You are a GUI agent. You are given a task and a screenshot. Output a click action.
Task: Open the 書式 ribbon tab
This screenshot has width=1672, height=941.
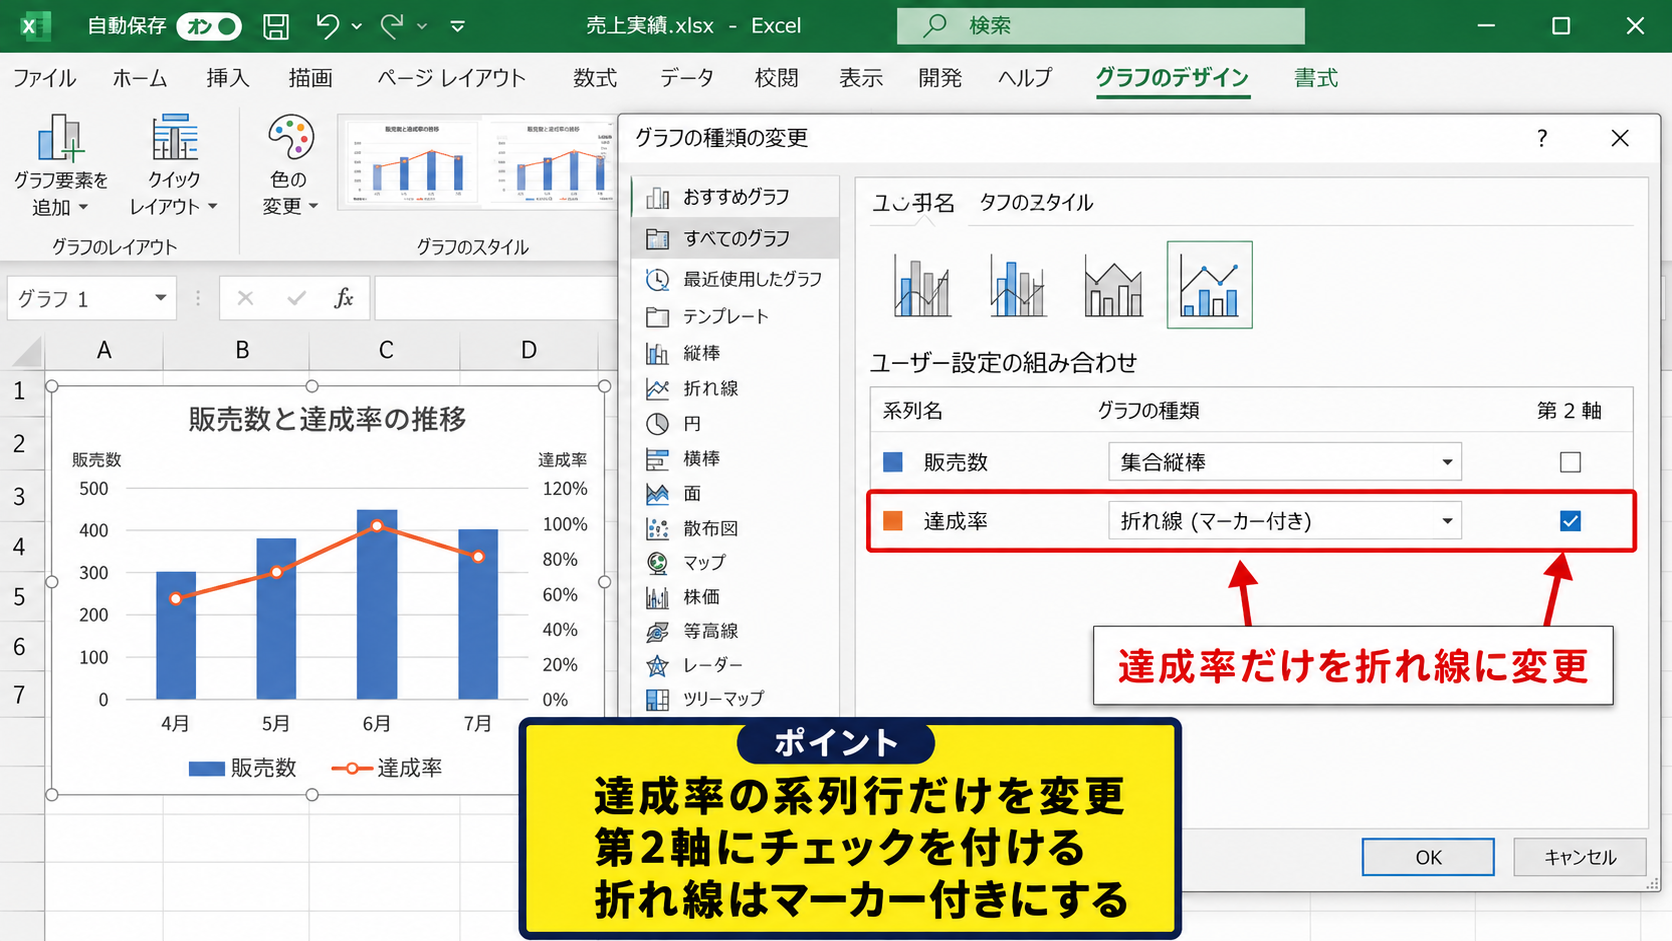pyautogui.click(x=1316, y=78)
